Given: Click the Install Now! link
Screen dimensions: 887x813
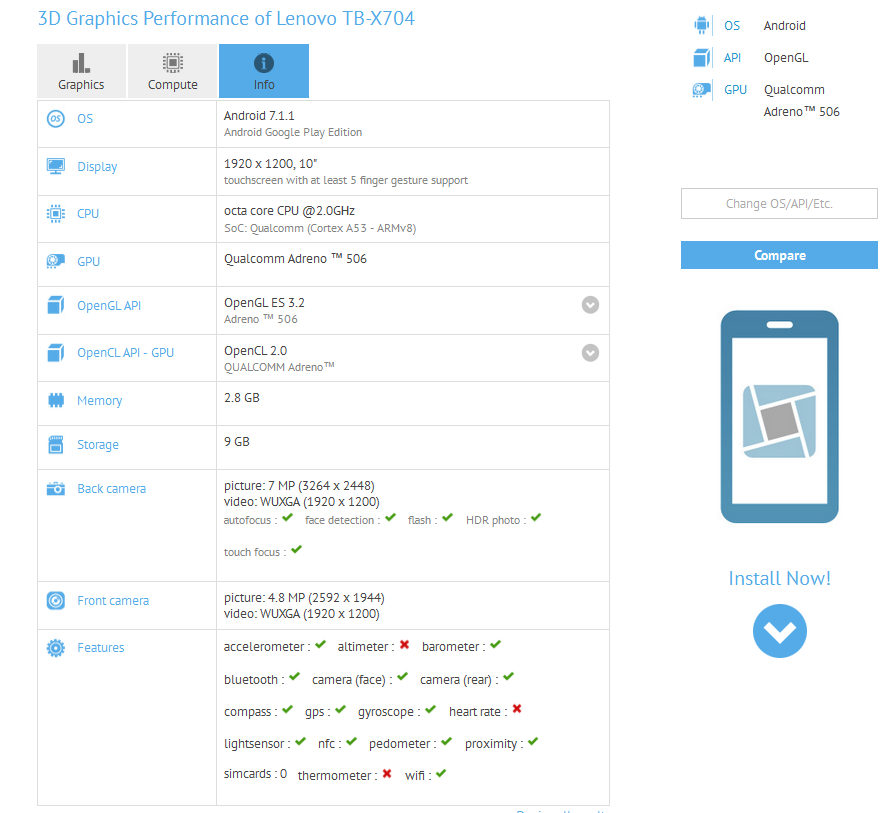Looking at the screenshot, I should tap(780, 578).
